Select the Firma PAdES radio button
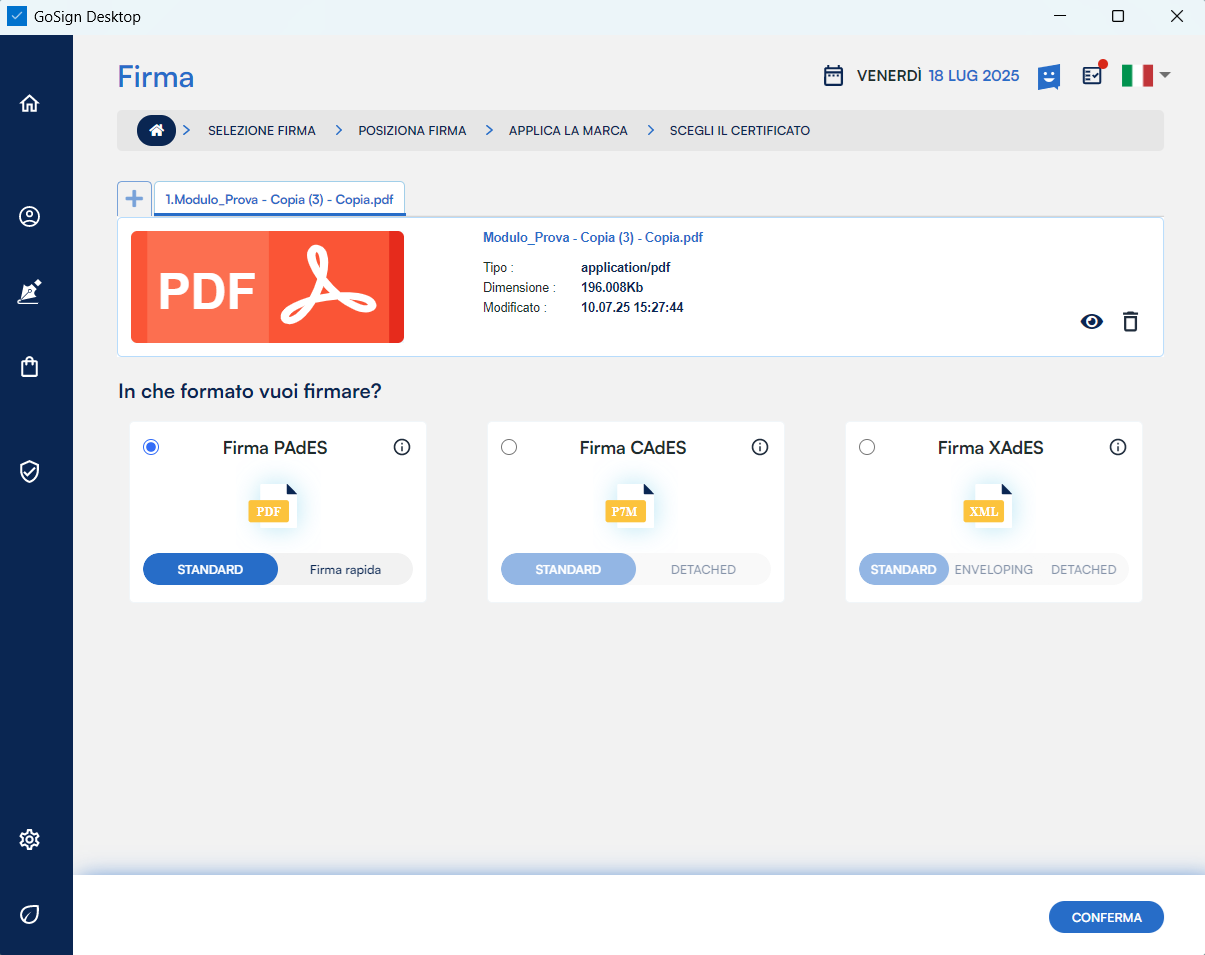1205x955 pixels. click(151, 447)
